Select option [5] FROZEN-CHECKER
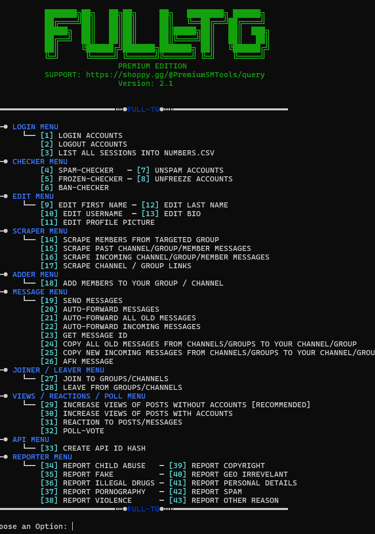The width and height of the screenshot is (375, 534). [81, 179]
